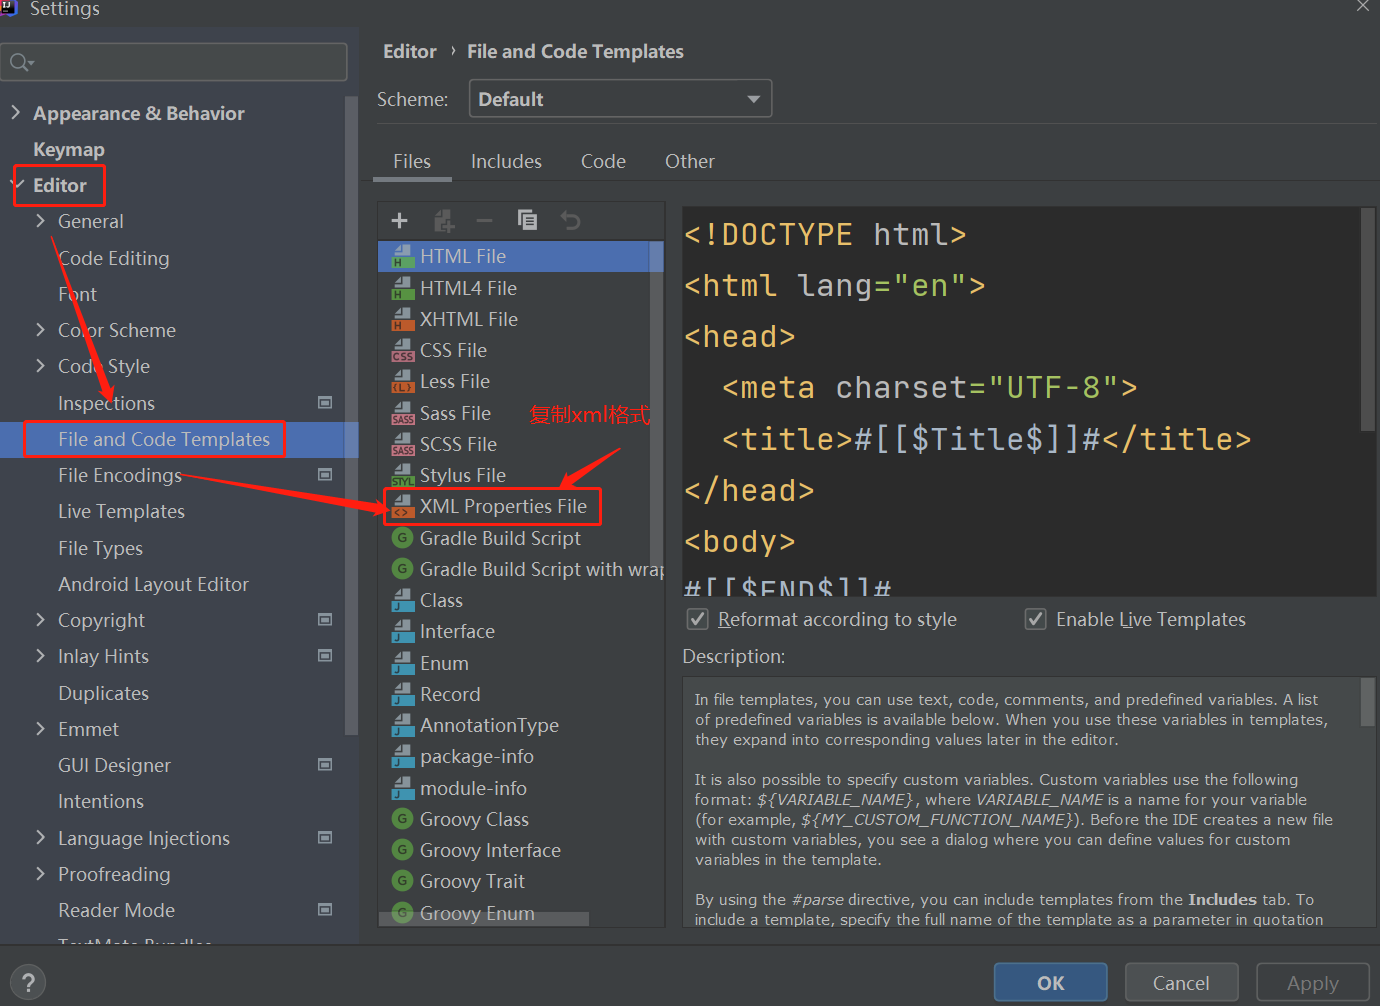Uncheck Reformat according to style
The width and height of the screenshot is (1380, 1006).
(697, 619)
